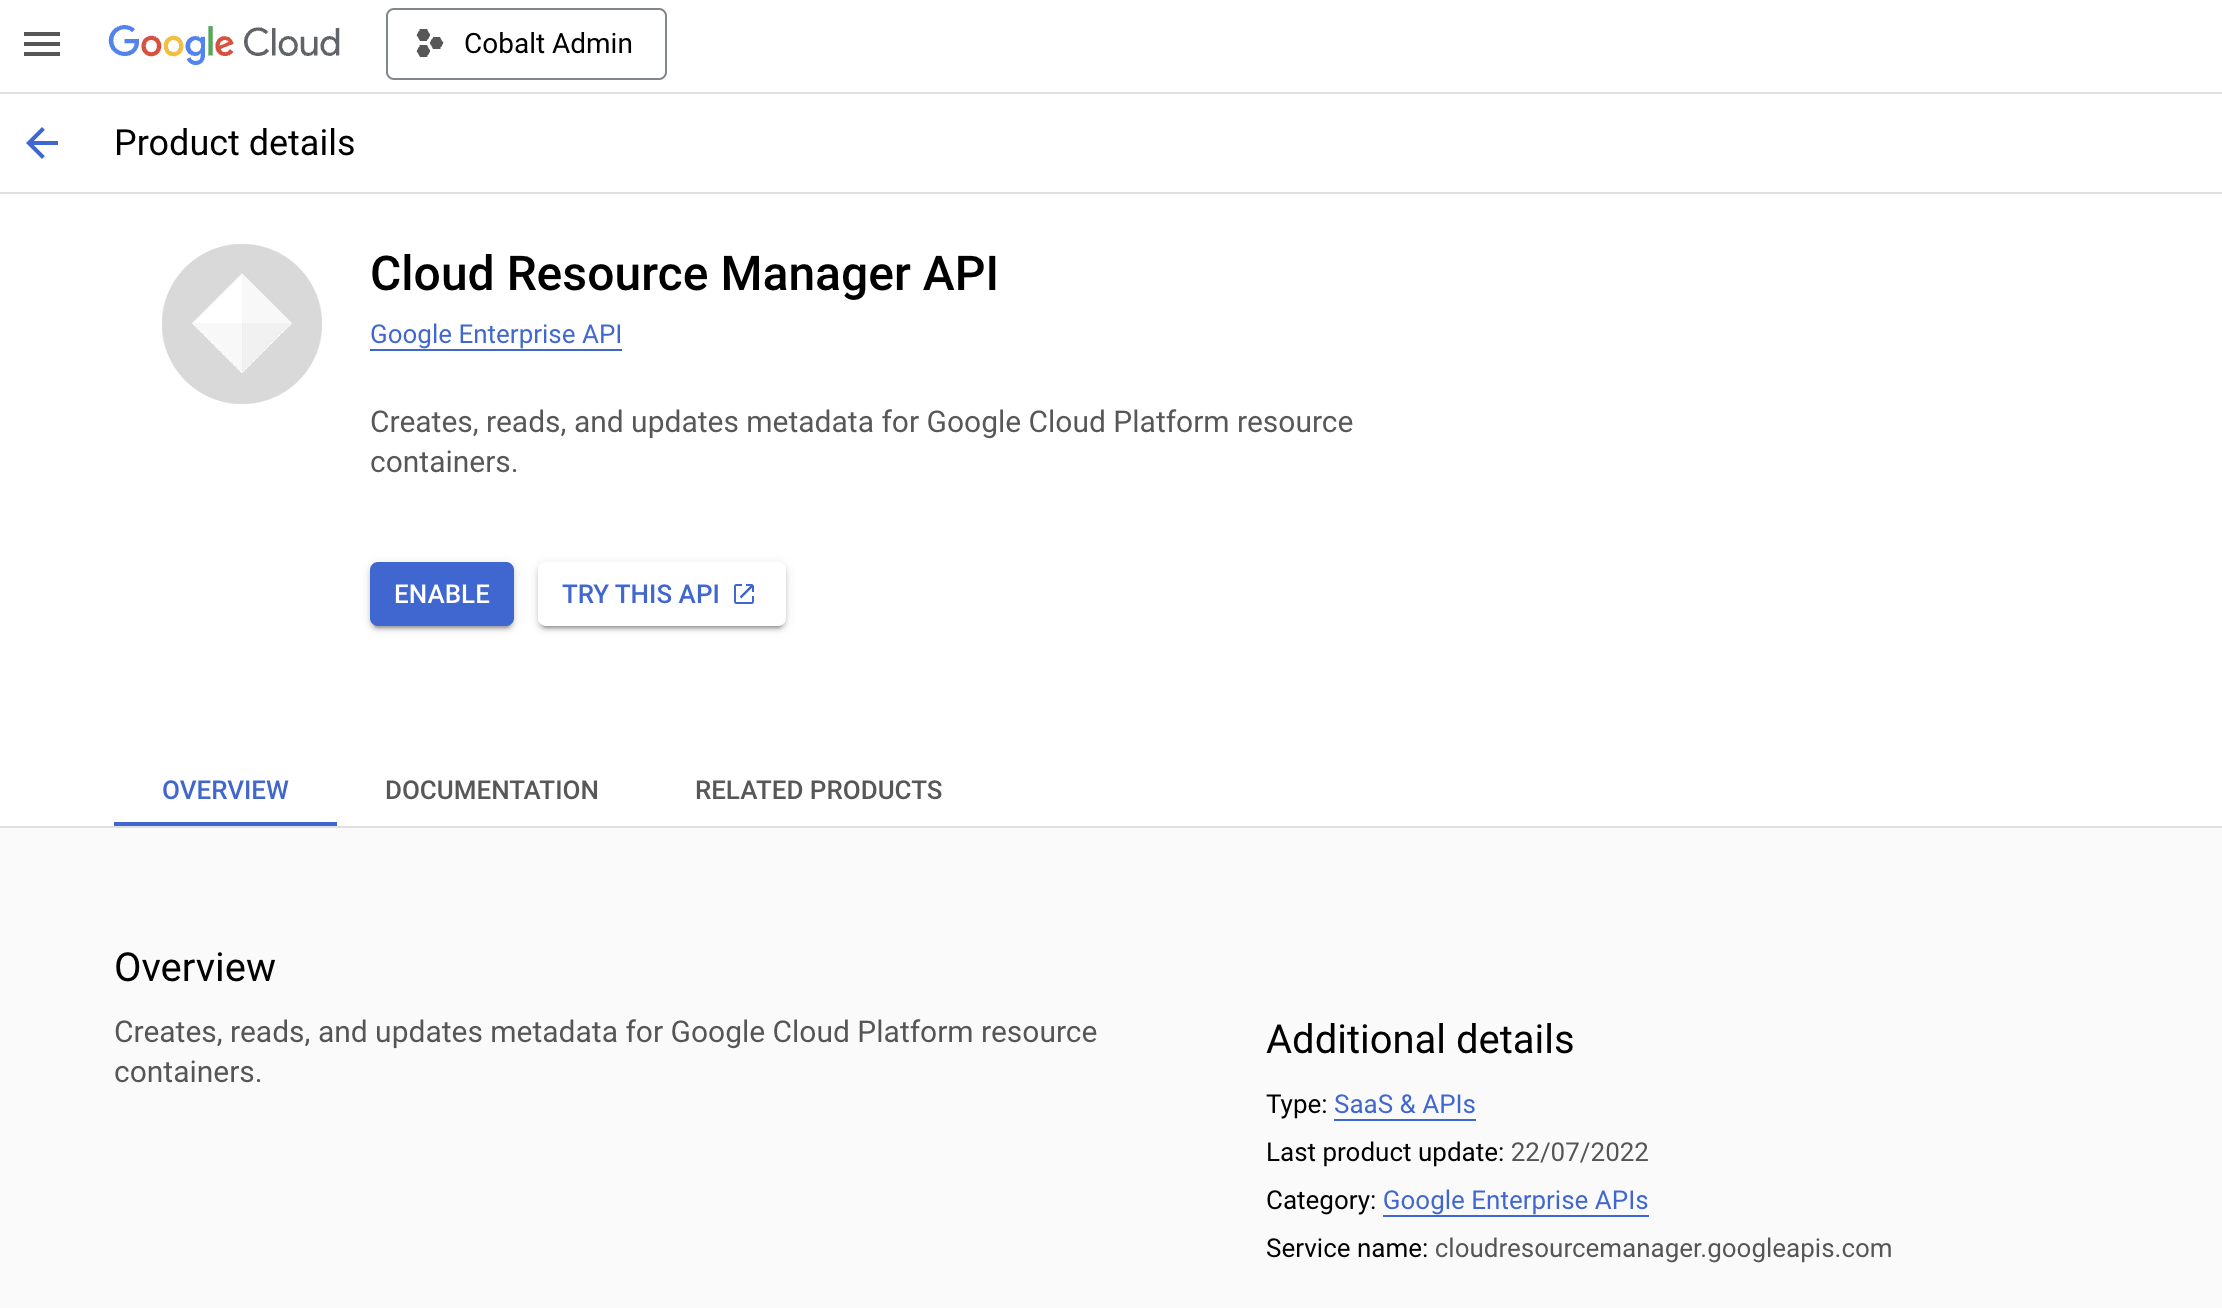Image resolution: width=2222 pixels, height=1308 pixels.
Task: Open the Google Enterprise API link under the title
Action: click(x=495, y=334)
